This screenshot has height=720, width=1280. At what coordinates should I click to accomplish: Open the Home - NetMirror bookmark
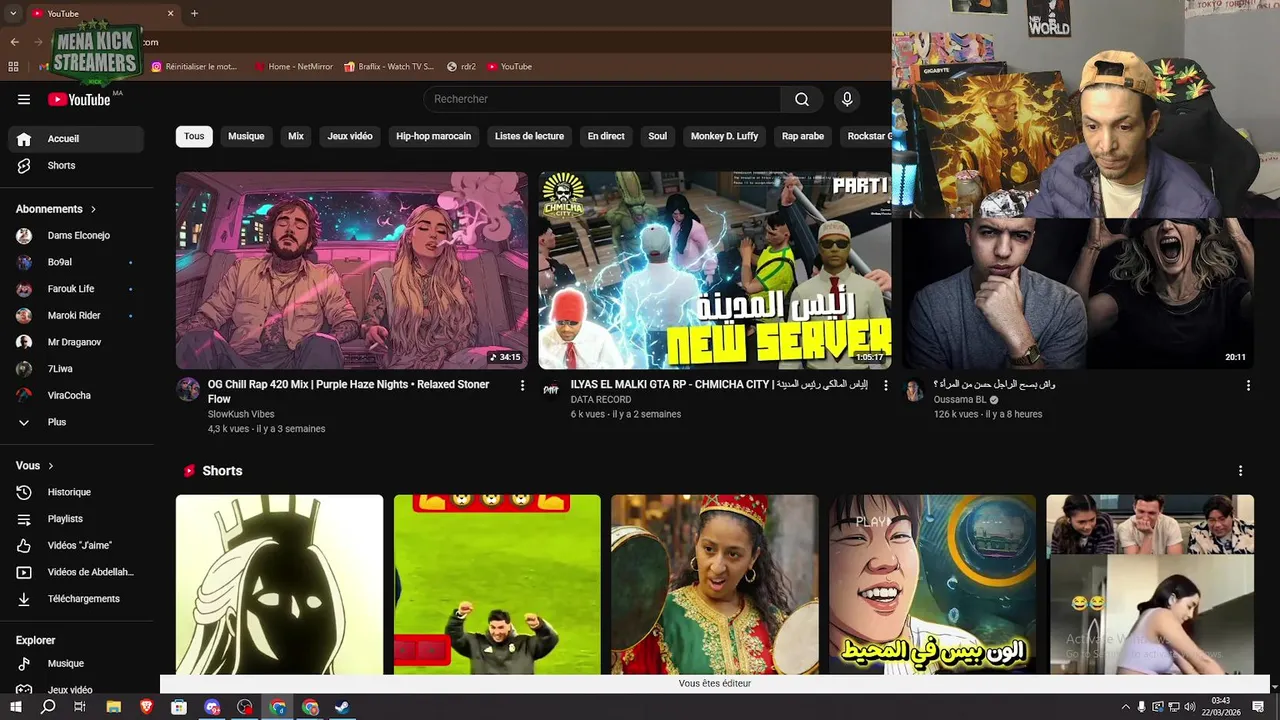292,67
